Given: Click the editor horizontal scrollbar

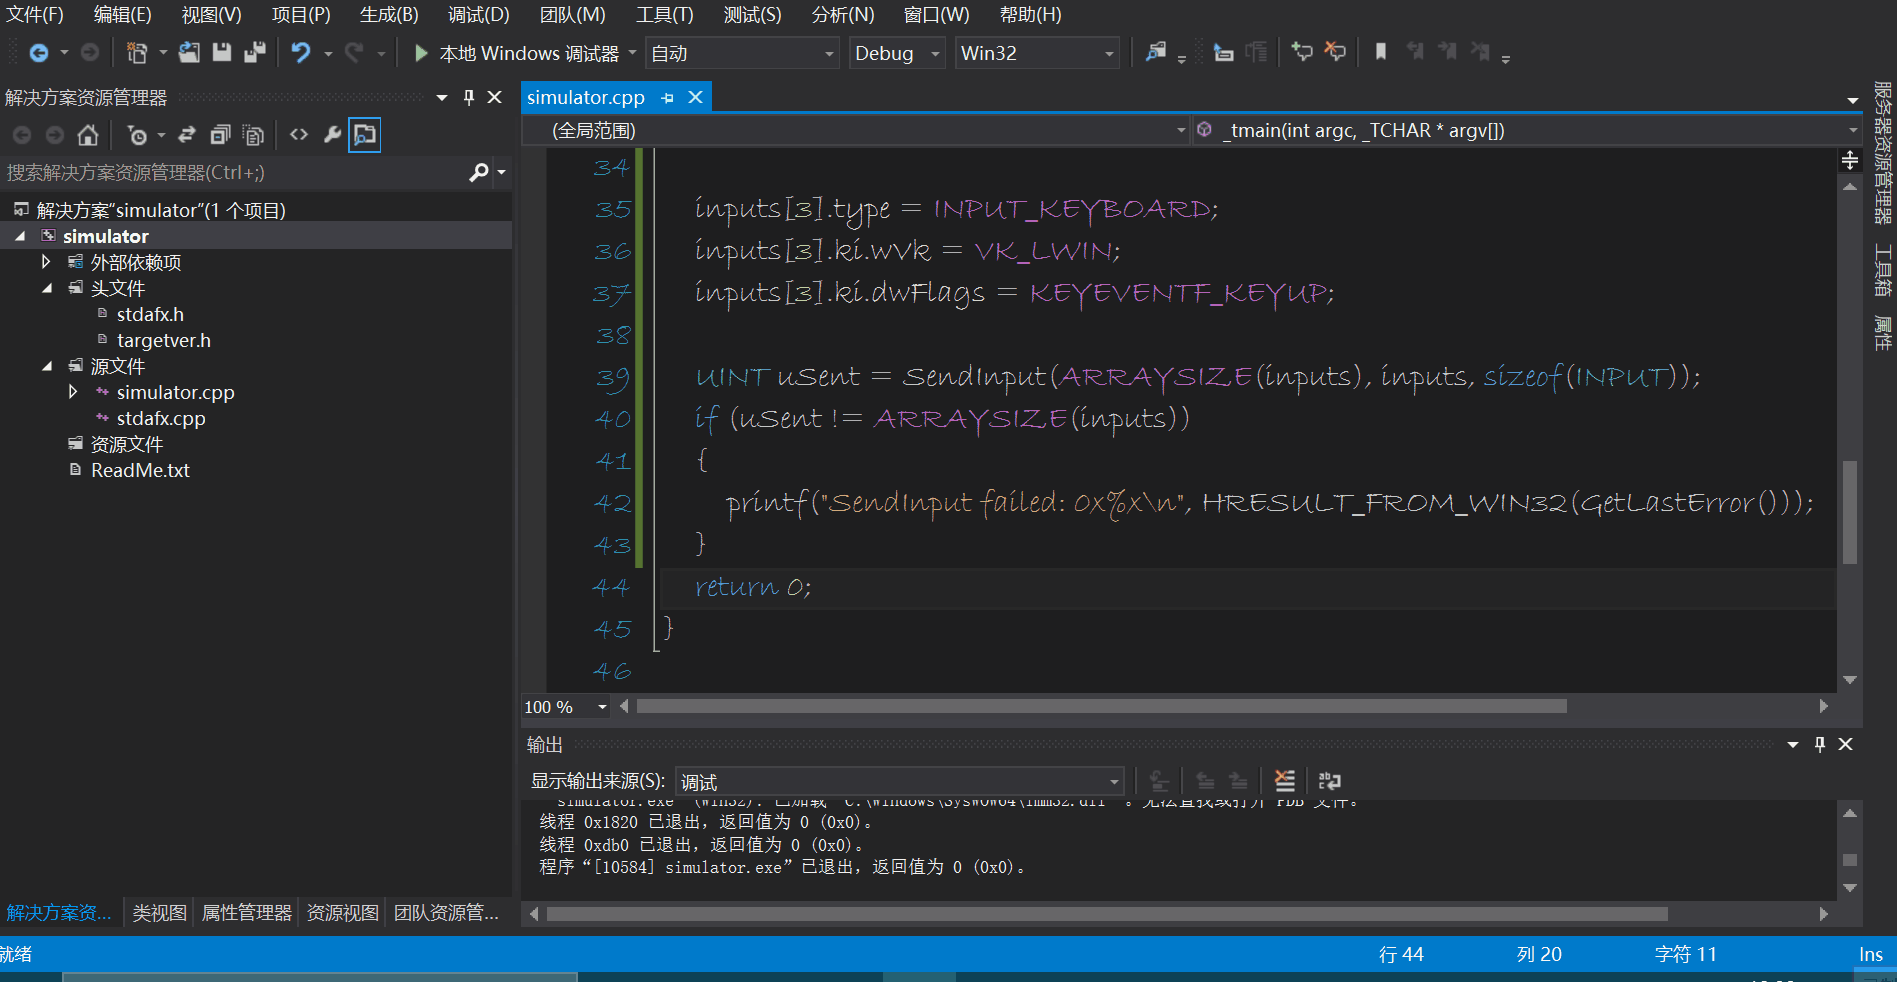Looking at the screenshot, I should [x=1100, y=707].
